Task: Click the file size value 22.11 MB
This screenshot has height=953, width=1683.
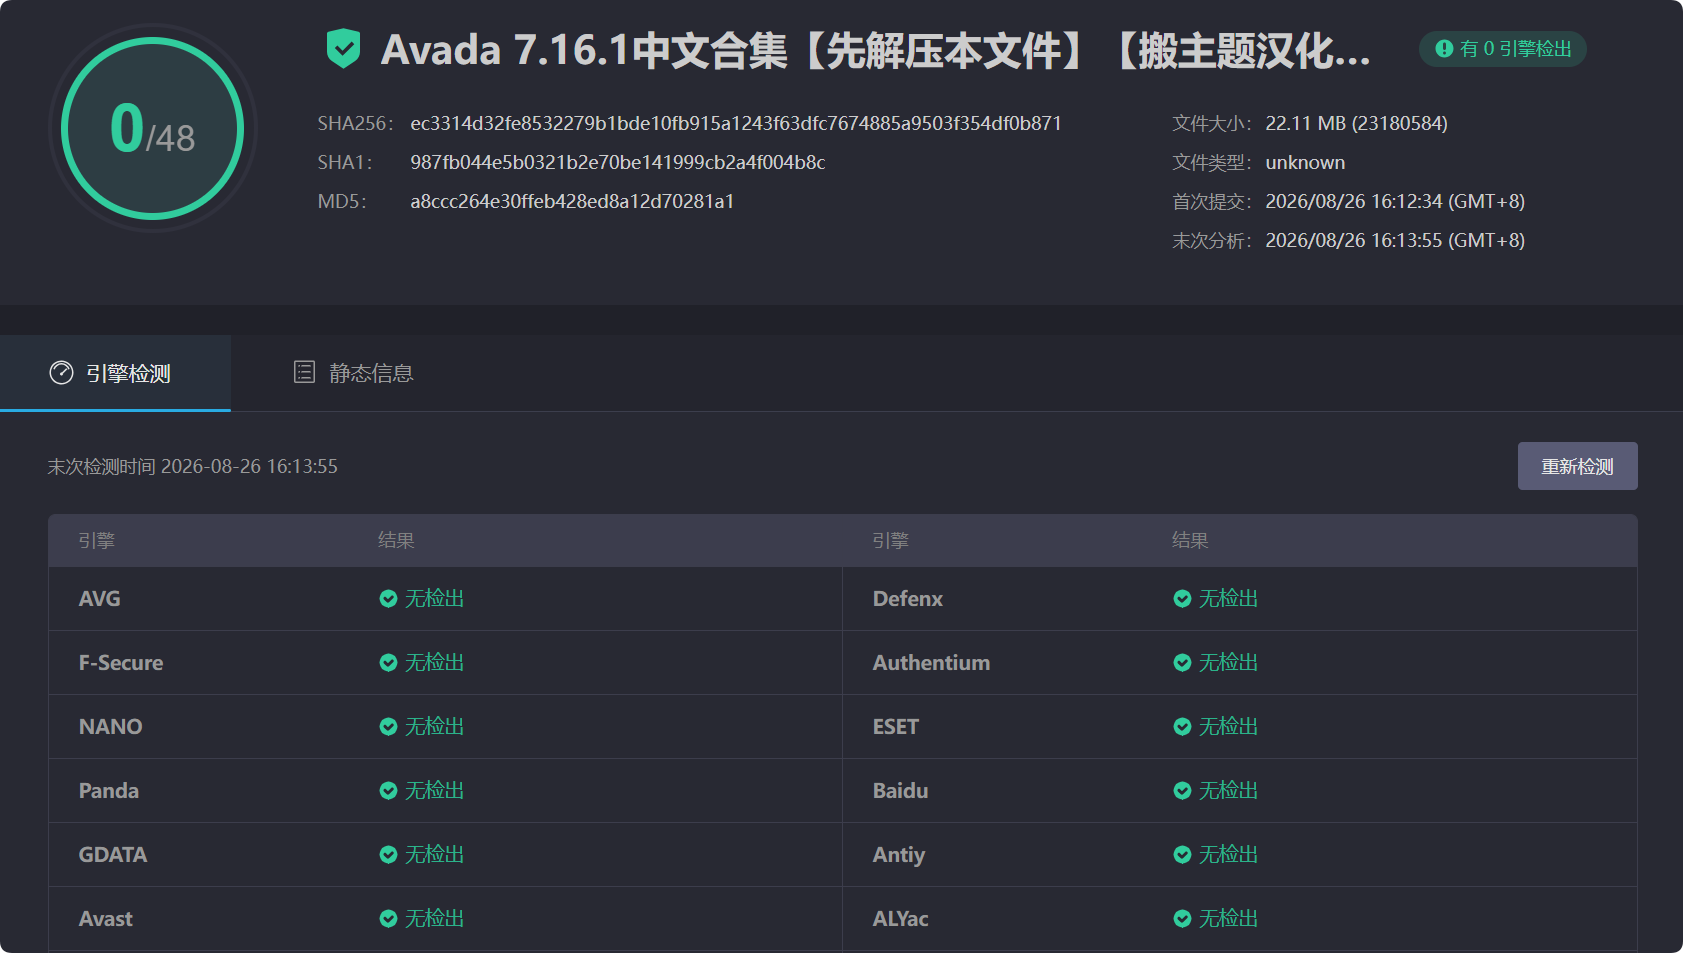Action: (1356, 123)
